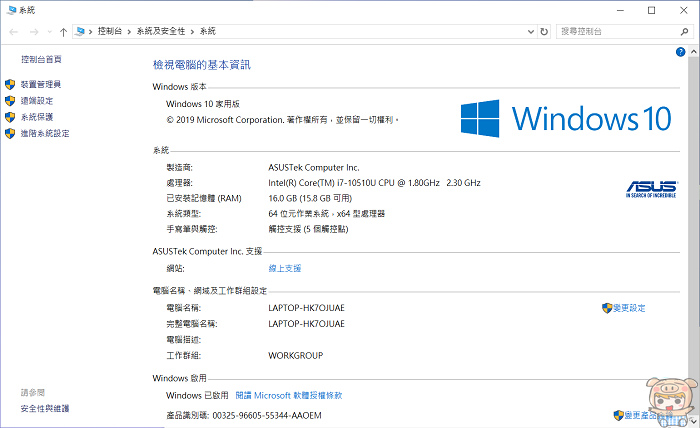Click 變更設定 link for computer name
This screenshot has width=700, height=428.
629,308
